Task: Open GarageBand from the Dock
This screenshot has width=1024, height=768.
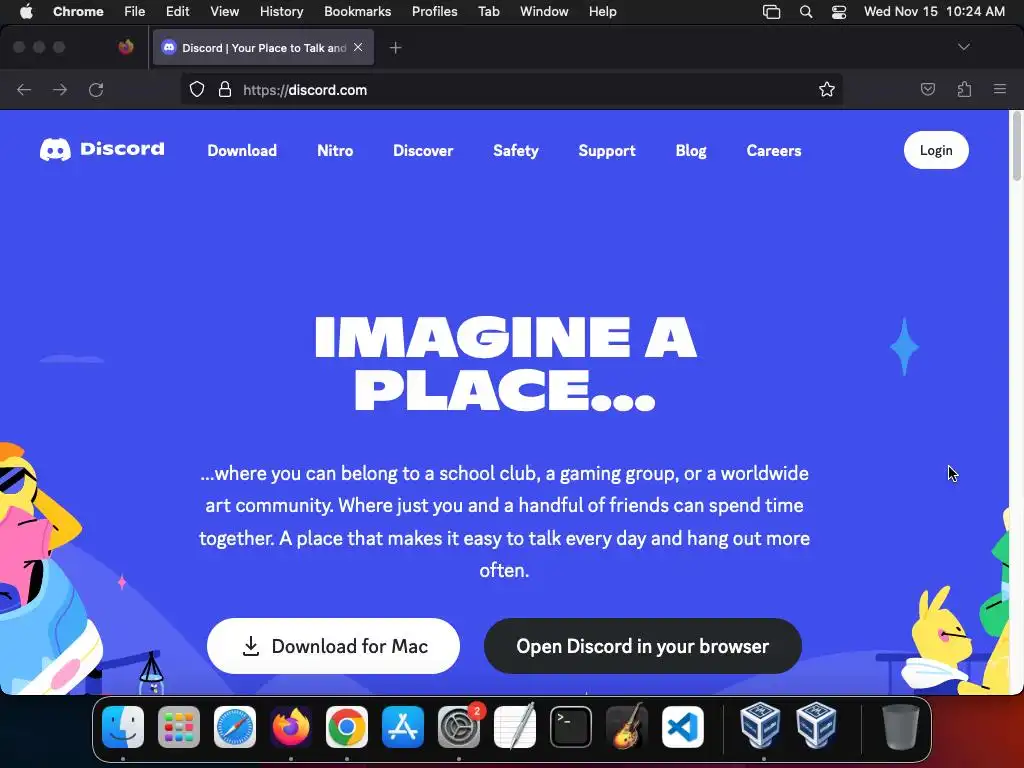Action: point(627,727)
